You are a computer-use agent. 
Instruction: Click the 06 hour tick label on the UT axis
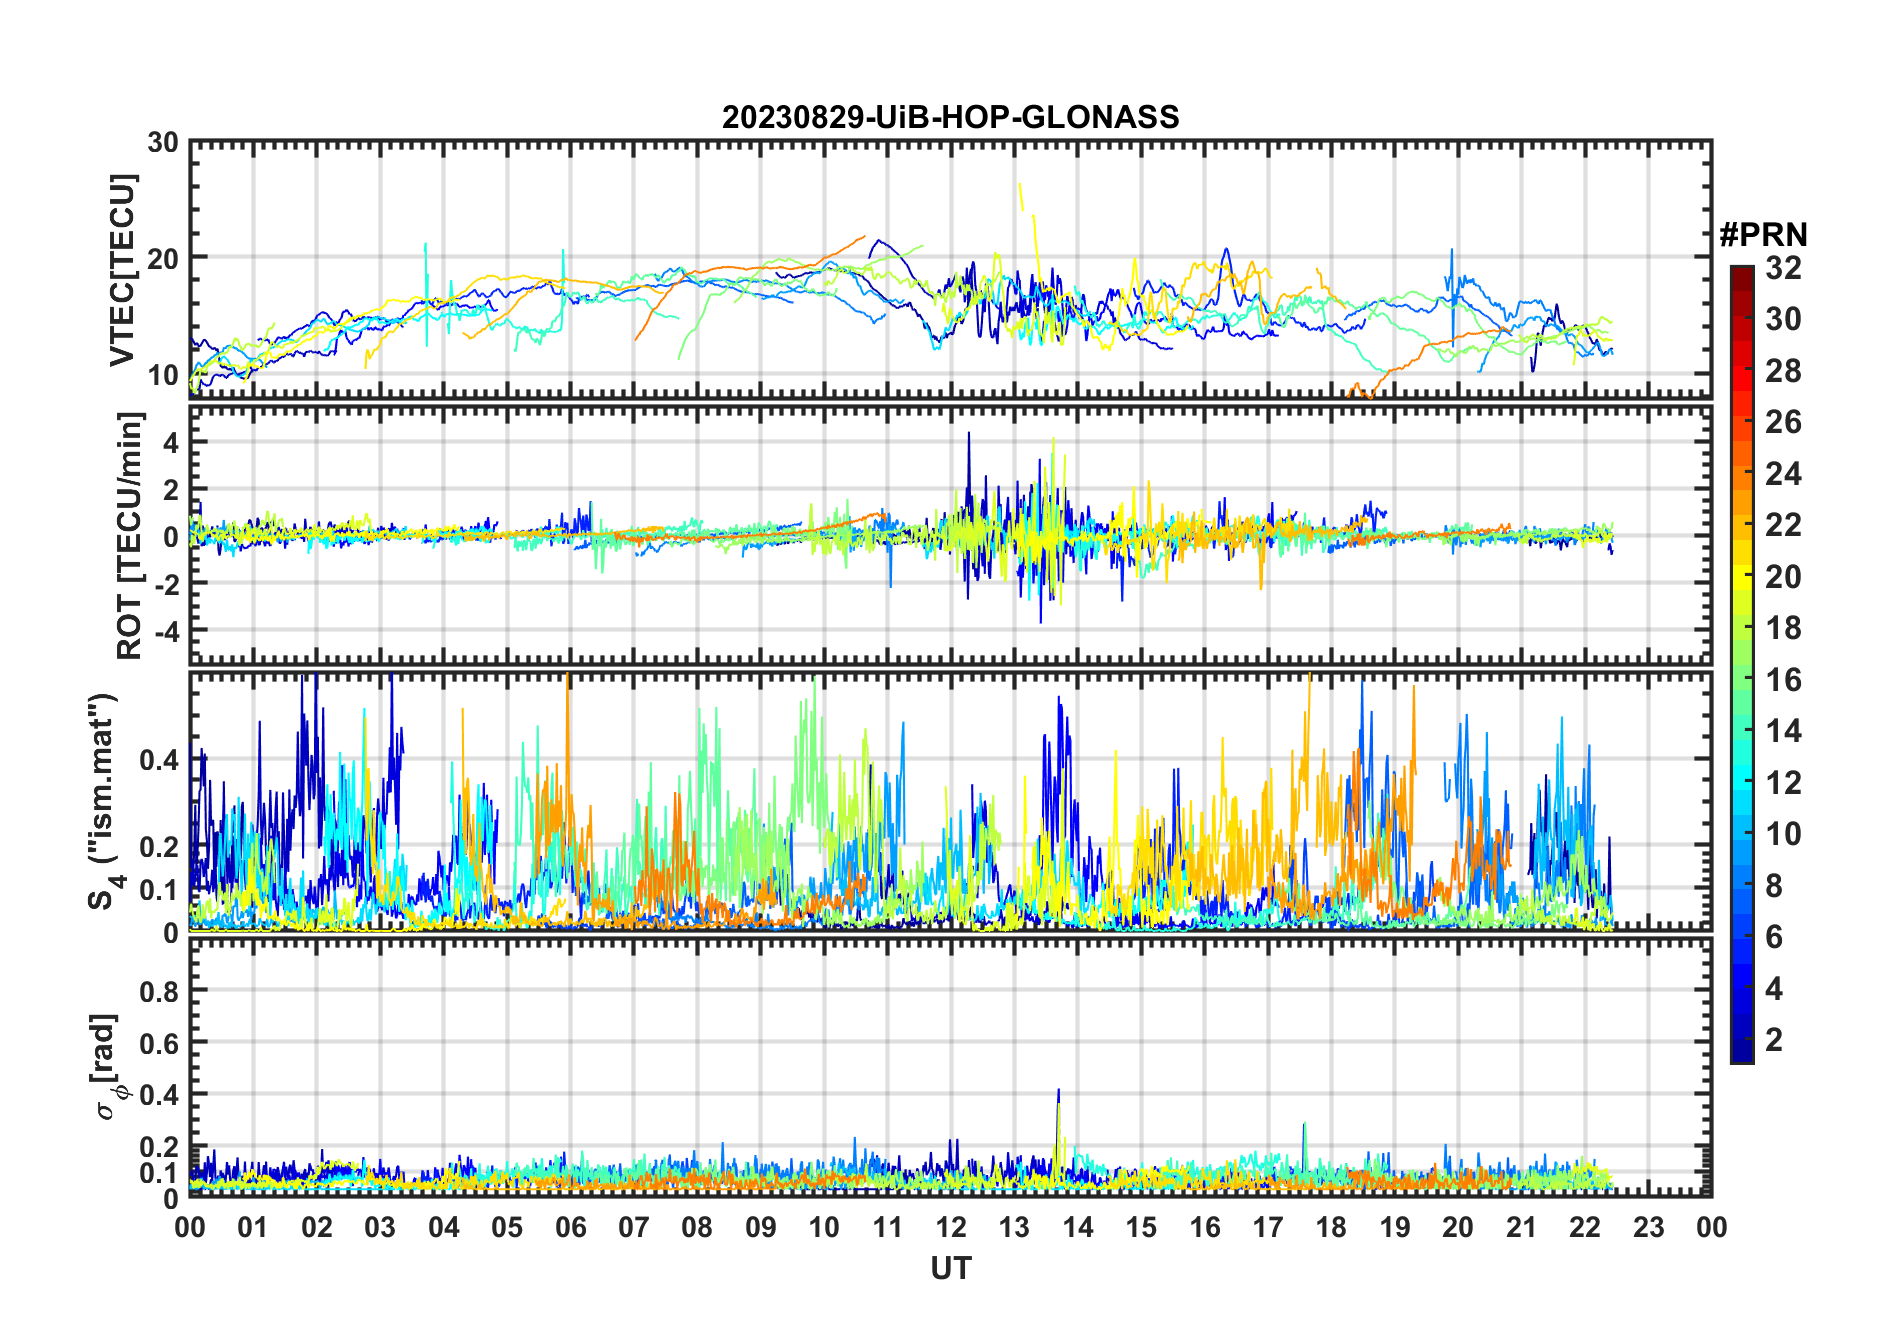570,1227
